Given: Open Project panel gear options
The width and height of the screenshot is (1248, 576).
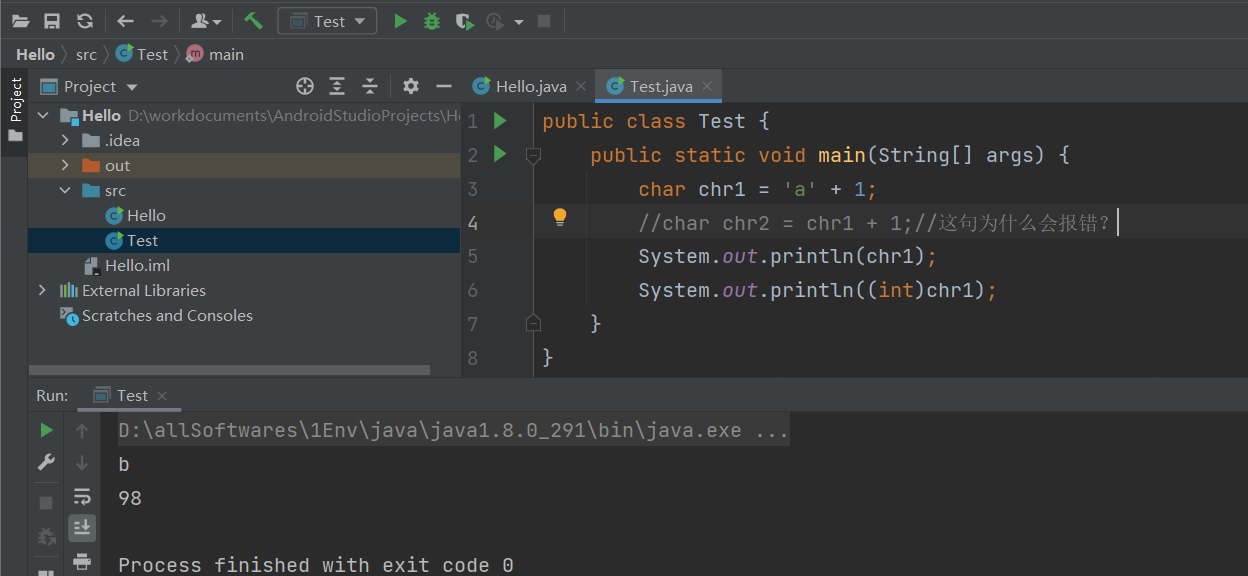Looking at the screenshot, I should [411, 86].
